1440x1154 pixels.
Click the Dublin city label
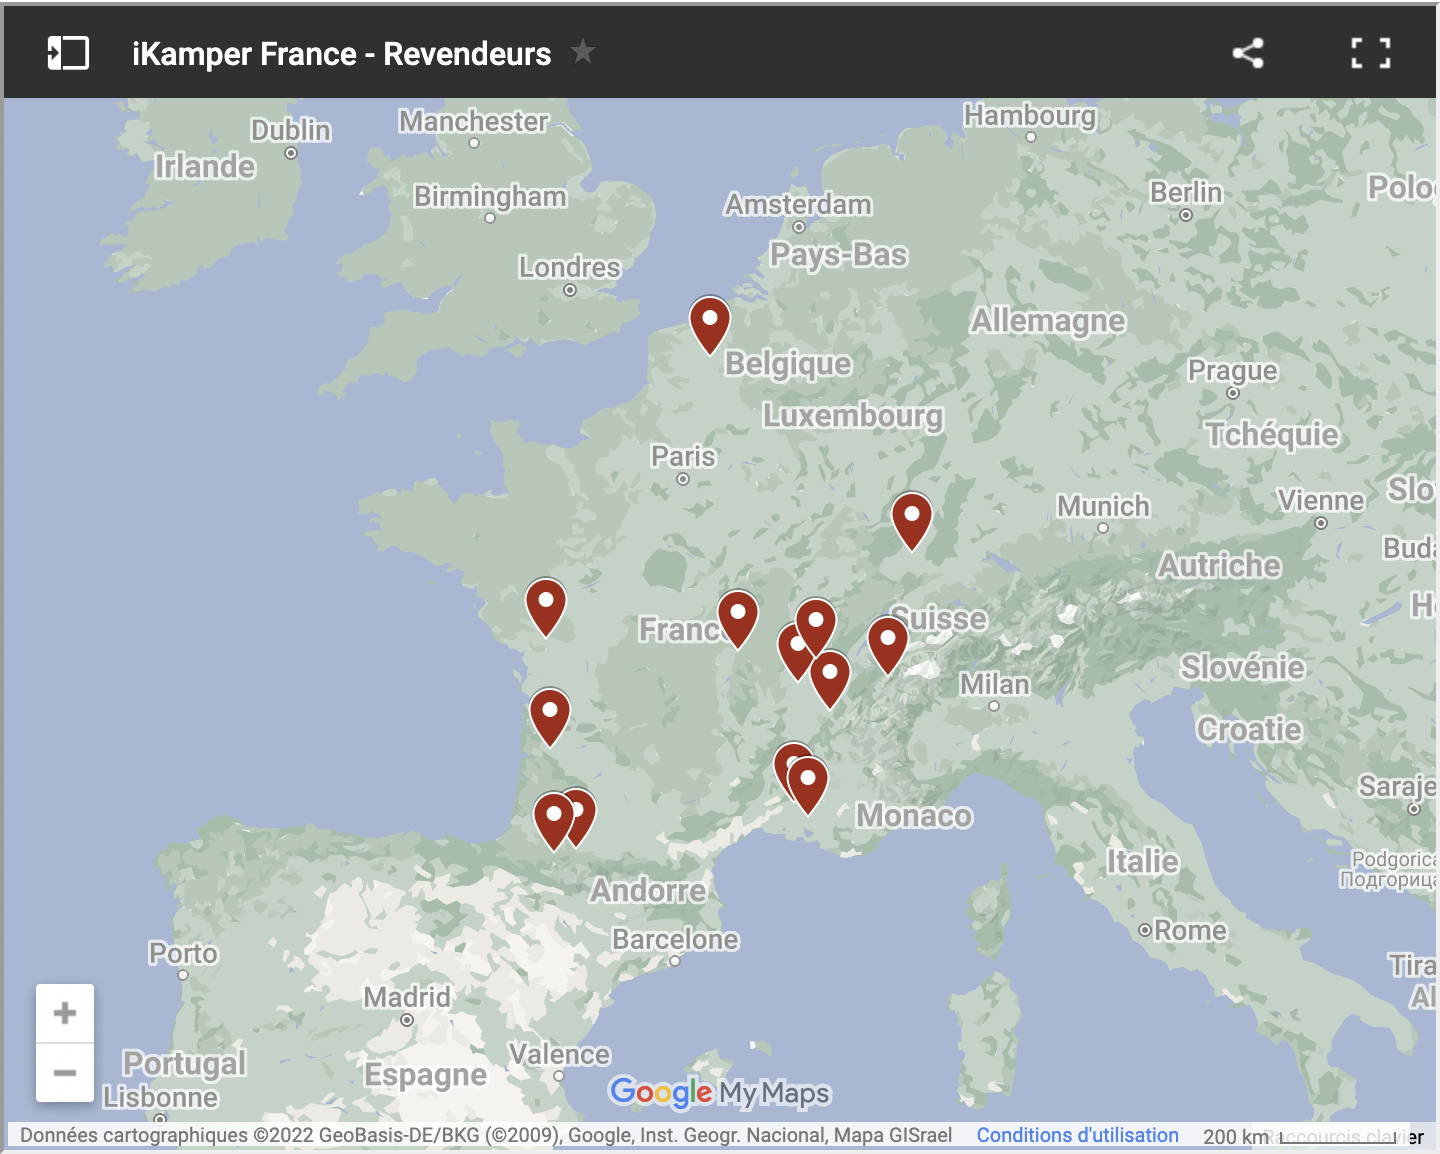click(x=290, y=130)
